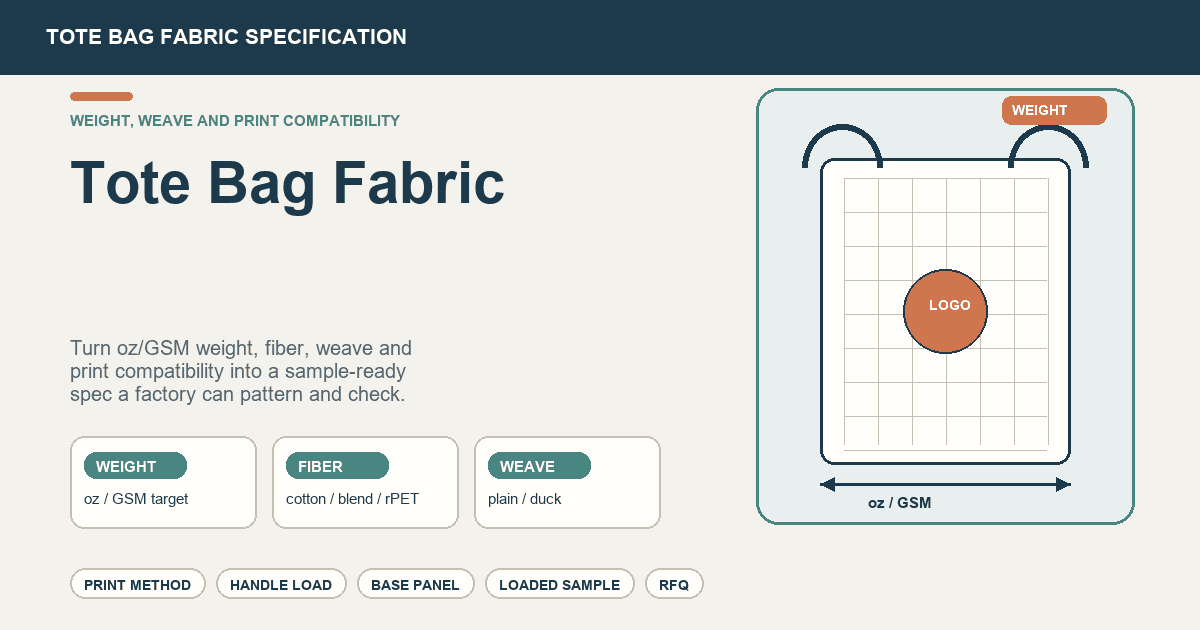Click the "oz / GSM" label below the bag
Image resolution: width=1200 pixels, height=630 pixels.
tap(899, 503)
